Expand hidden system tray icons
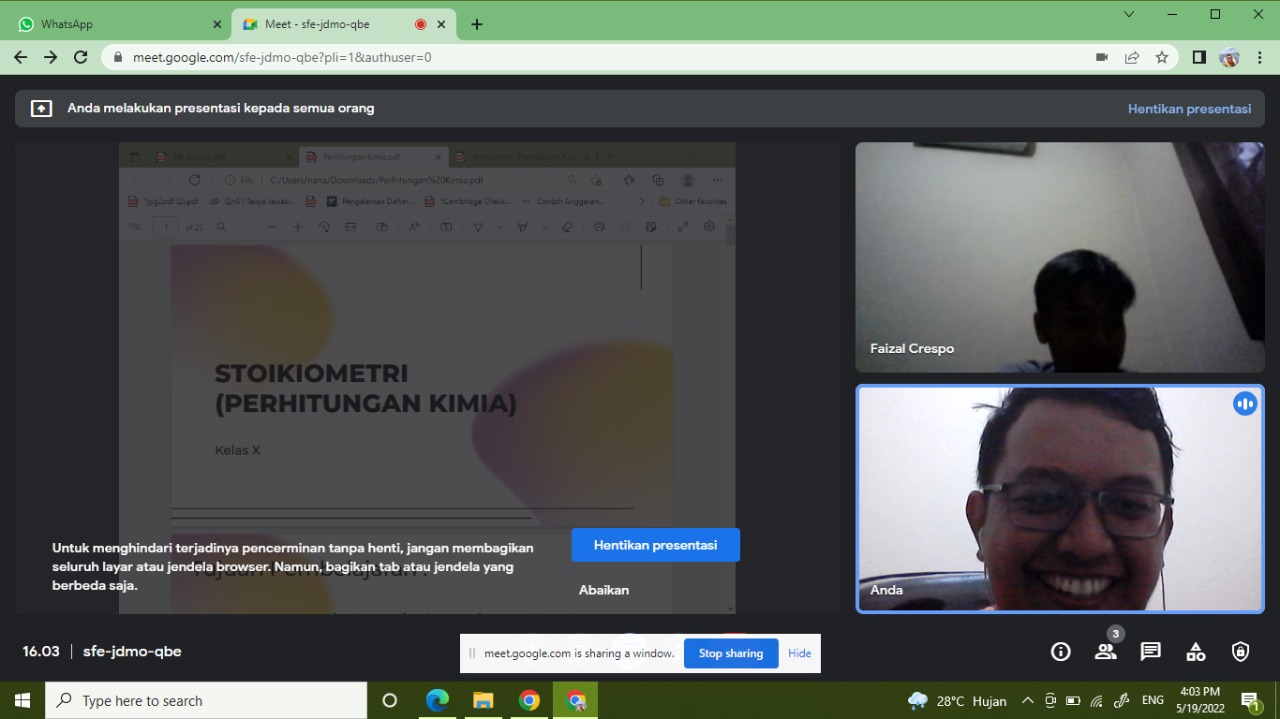 click(1027, 701)
